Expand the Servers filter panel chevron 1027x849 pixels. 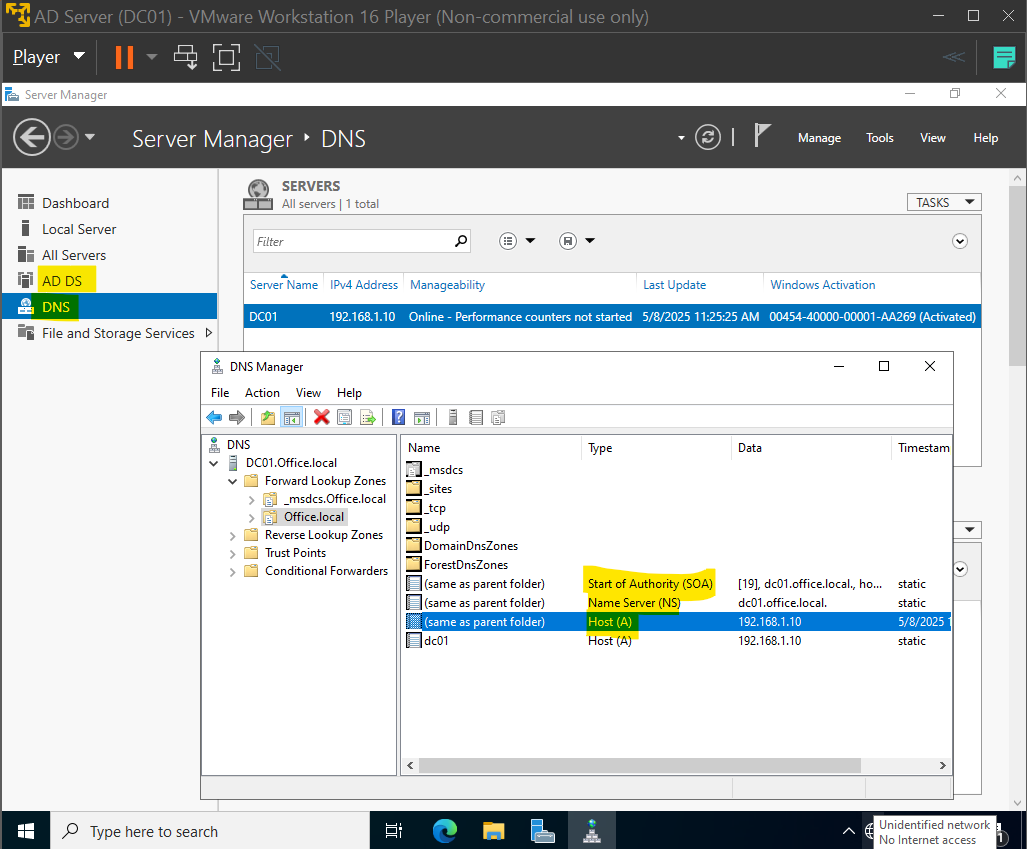960,241
